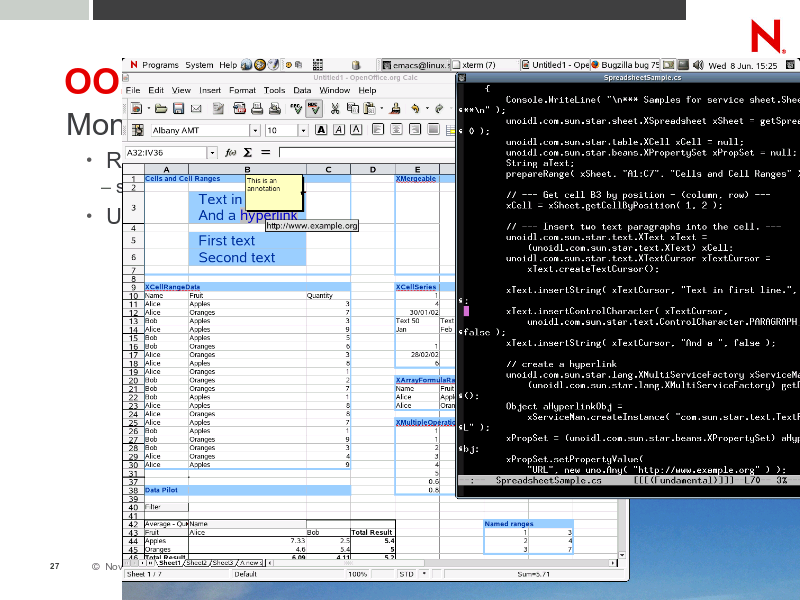Click the date and time clock in the panel
This screenshot has width=800, height=600.
tap(742, 65)
